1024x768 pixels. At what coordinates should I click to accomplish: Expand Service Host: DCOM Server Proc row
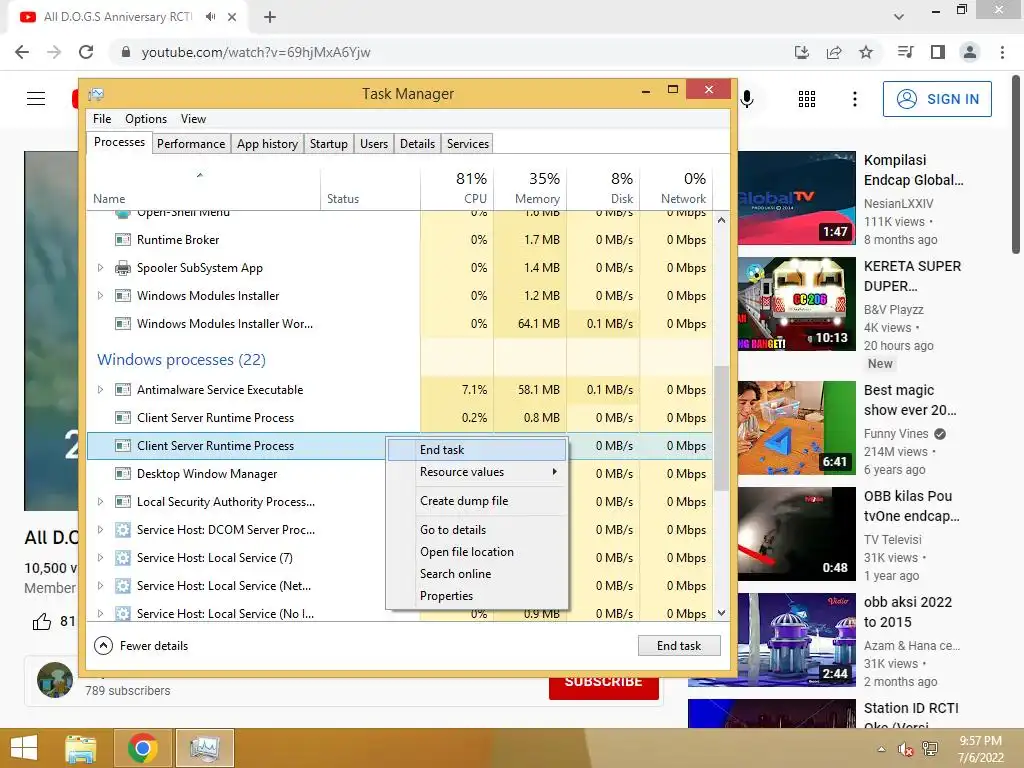(x=100, y=530)
